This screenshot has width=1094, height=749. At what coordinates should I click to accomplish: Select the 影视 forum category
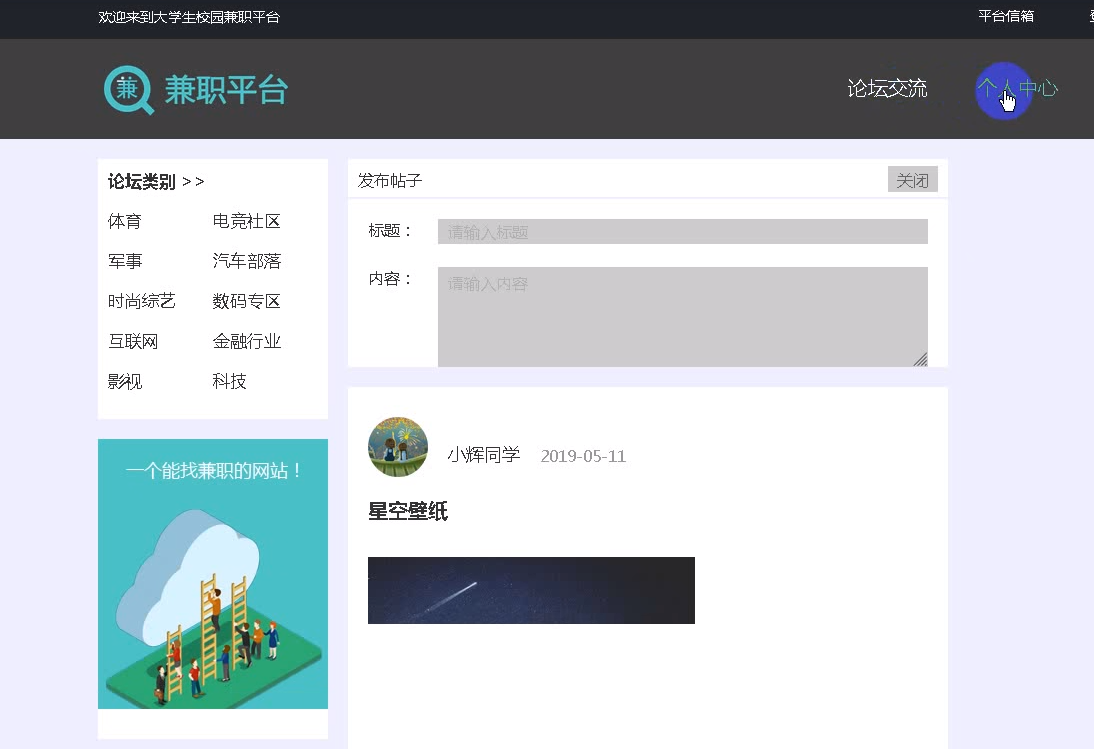125,381
